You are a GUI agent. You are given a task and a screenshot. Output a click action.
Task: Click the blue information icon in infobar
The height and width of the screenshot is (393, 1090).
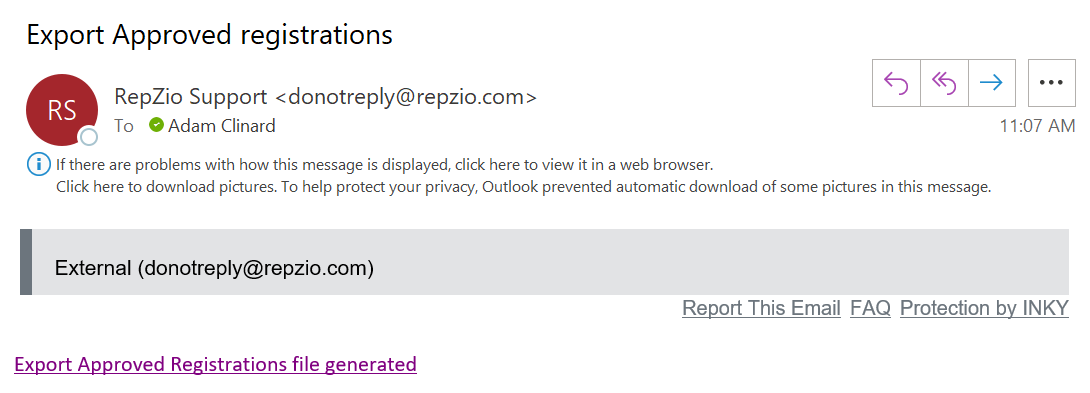[x=39, y=166]
